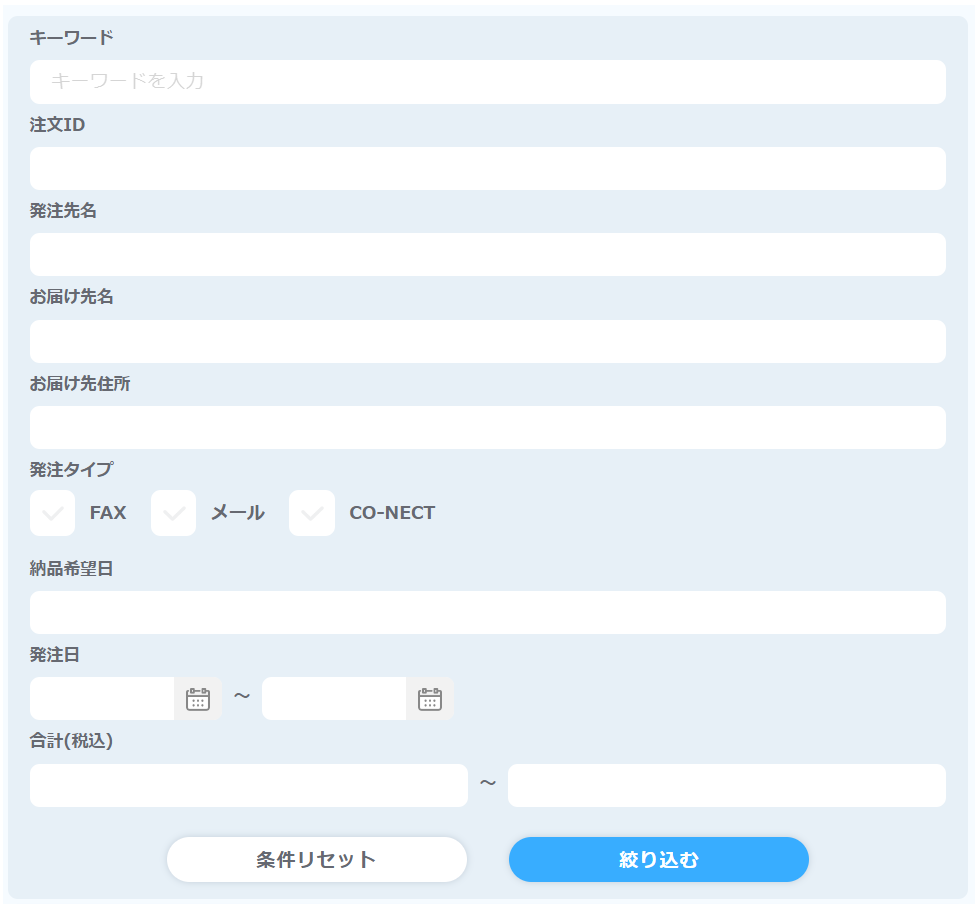The height and width of the screenshot is (910, 975).
Task: Check the CO-NECT checkbox
Action: click(x=312, y=513)
